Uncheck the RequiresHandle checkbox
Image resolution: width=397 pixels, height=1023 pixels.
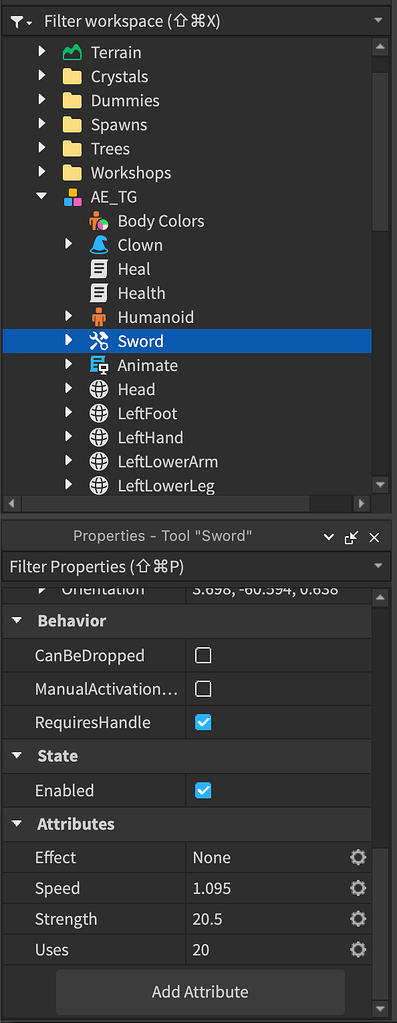(x=203, y=723)
